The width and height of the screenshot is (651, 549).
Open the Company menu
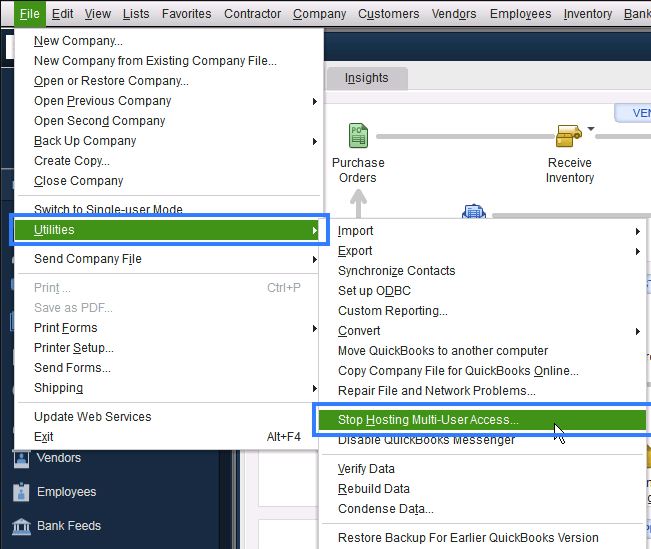point(319,14)
